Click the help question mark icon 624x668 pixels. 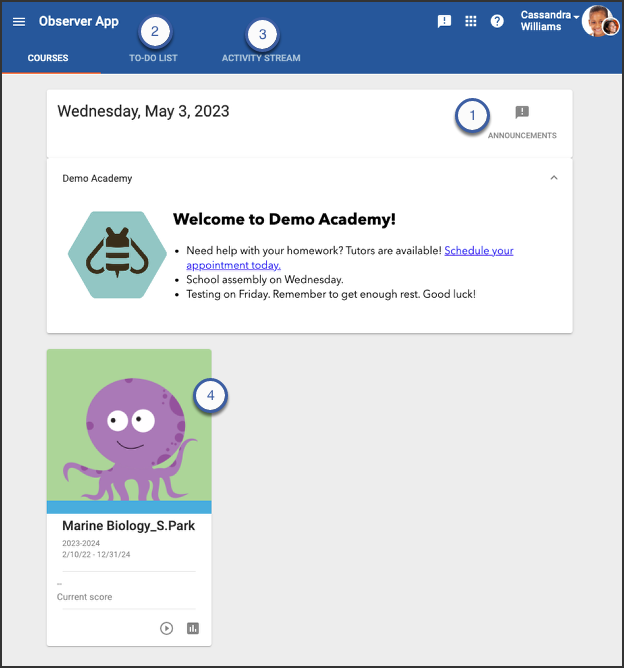click(497, 21)
